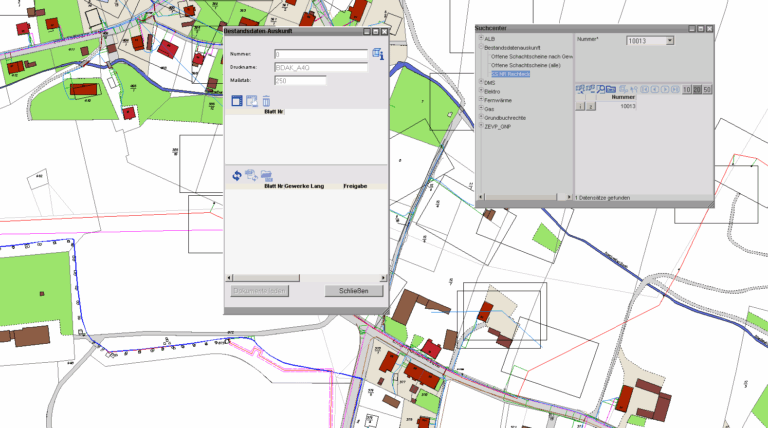This screenshot has height=428, width=768.
Task: Click the magnifier zoom-to-result icon in Suchcenter
Action: point(600,89)
